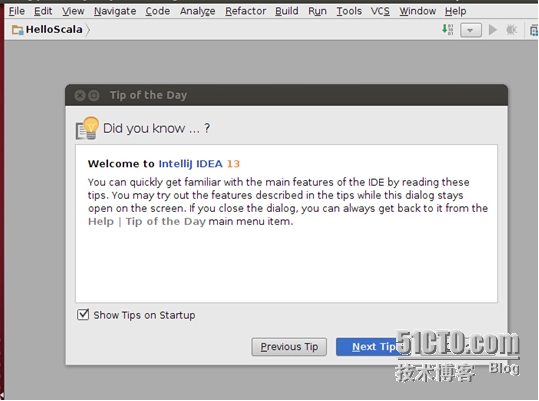Open the Run menu
Image resolution: width=539 pixels, height=401 pixels.
coord(317,11)
